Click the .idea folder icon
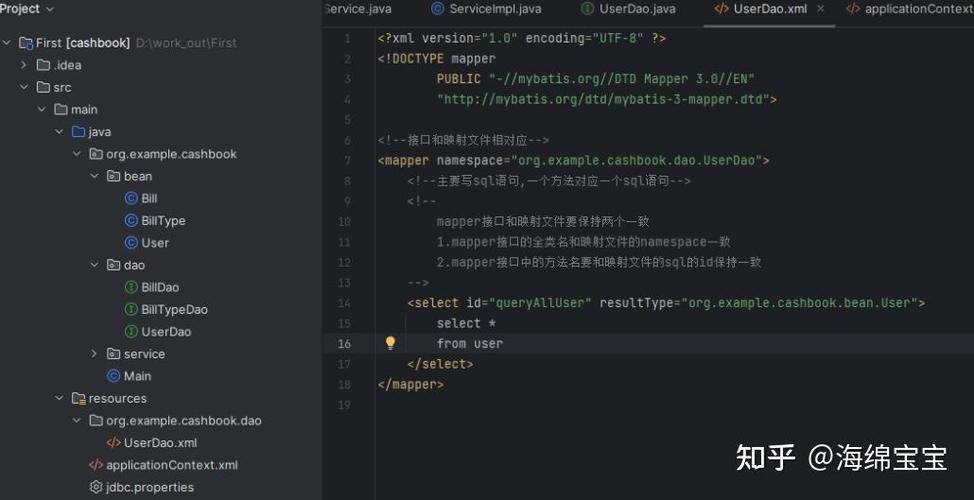The image size is (974, 500). click(43, 65)
